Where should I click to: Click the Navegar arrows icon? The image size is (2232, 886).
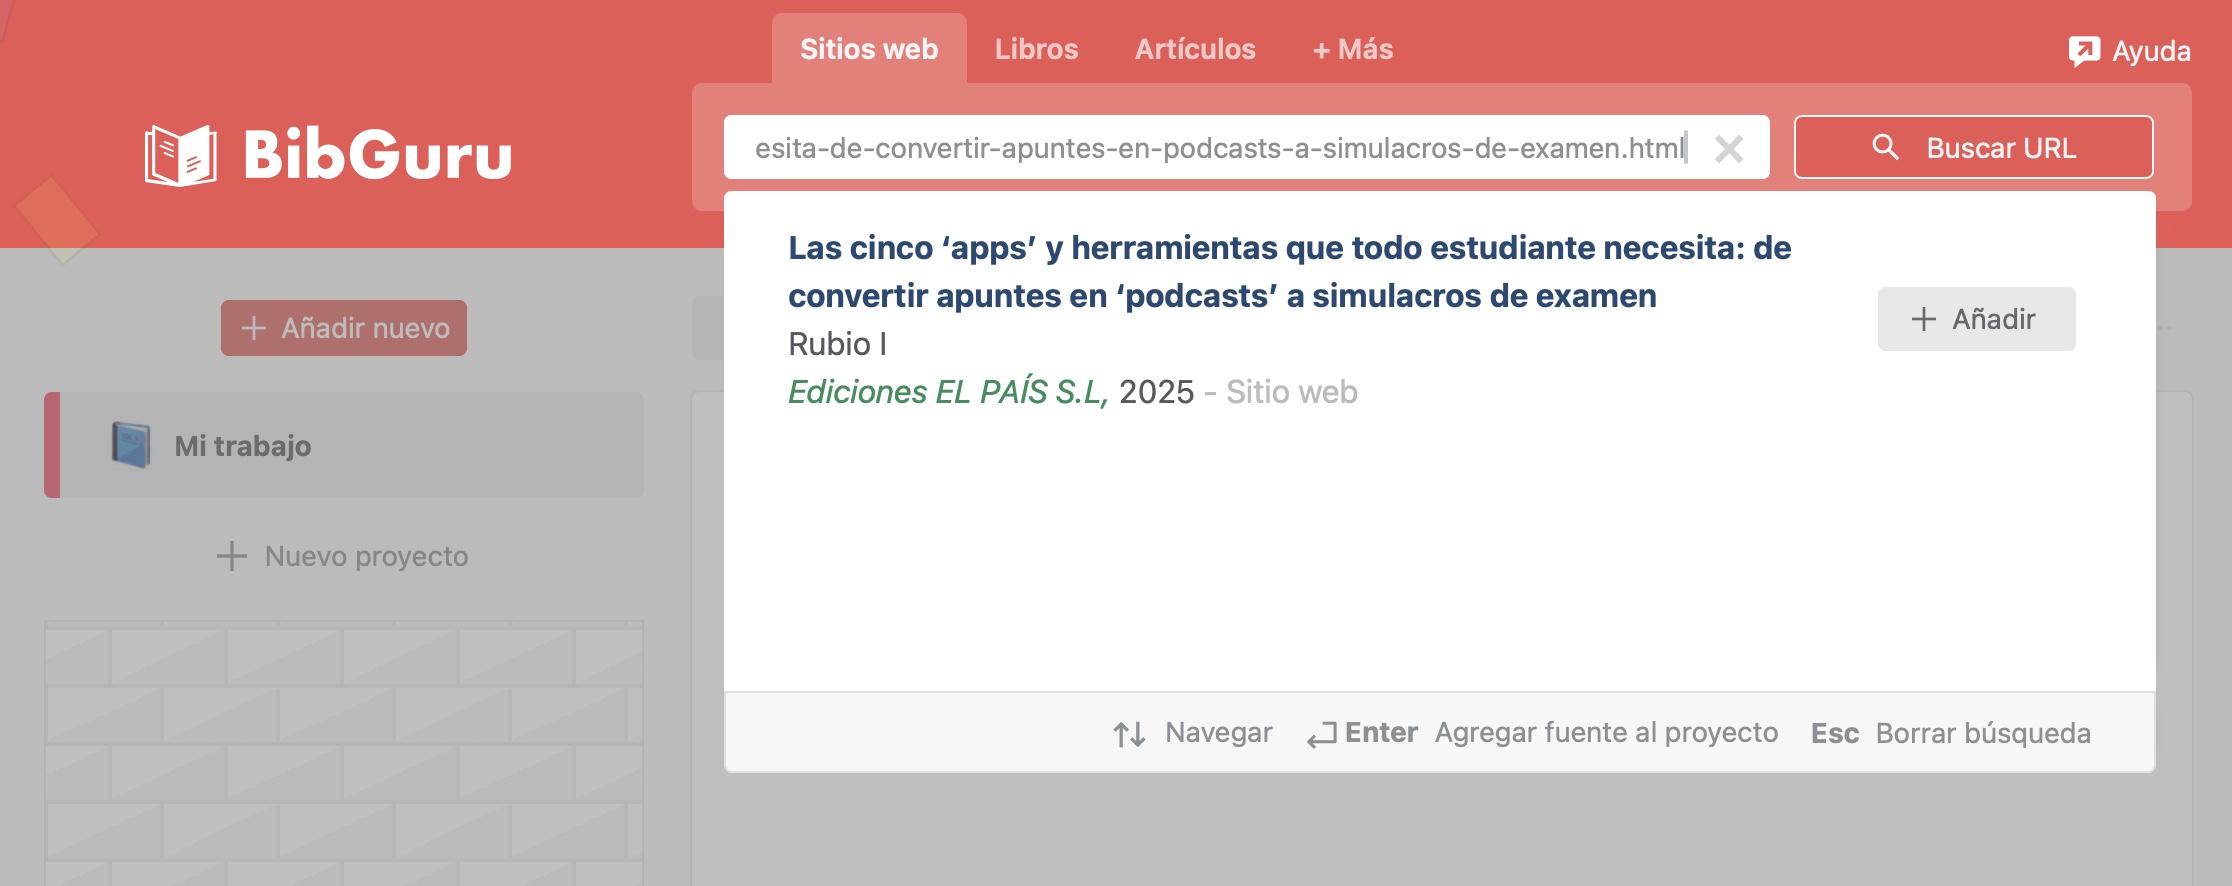tap(1129, 734)
